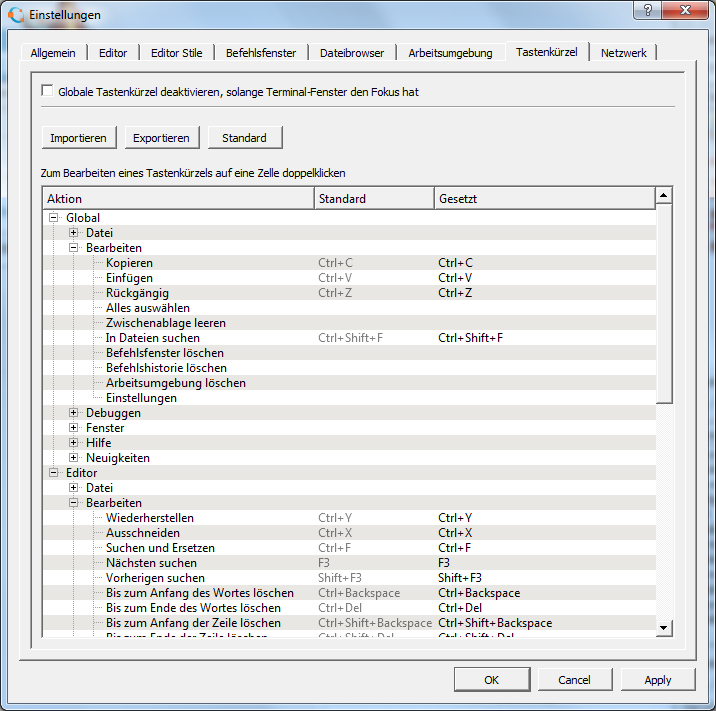Click the help question mark button in title bar
This screenshot has height=711, width=716.
(648, 10)
